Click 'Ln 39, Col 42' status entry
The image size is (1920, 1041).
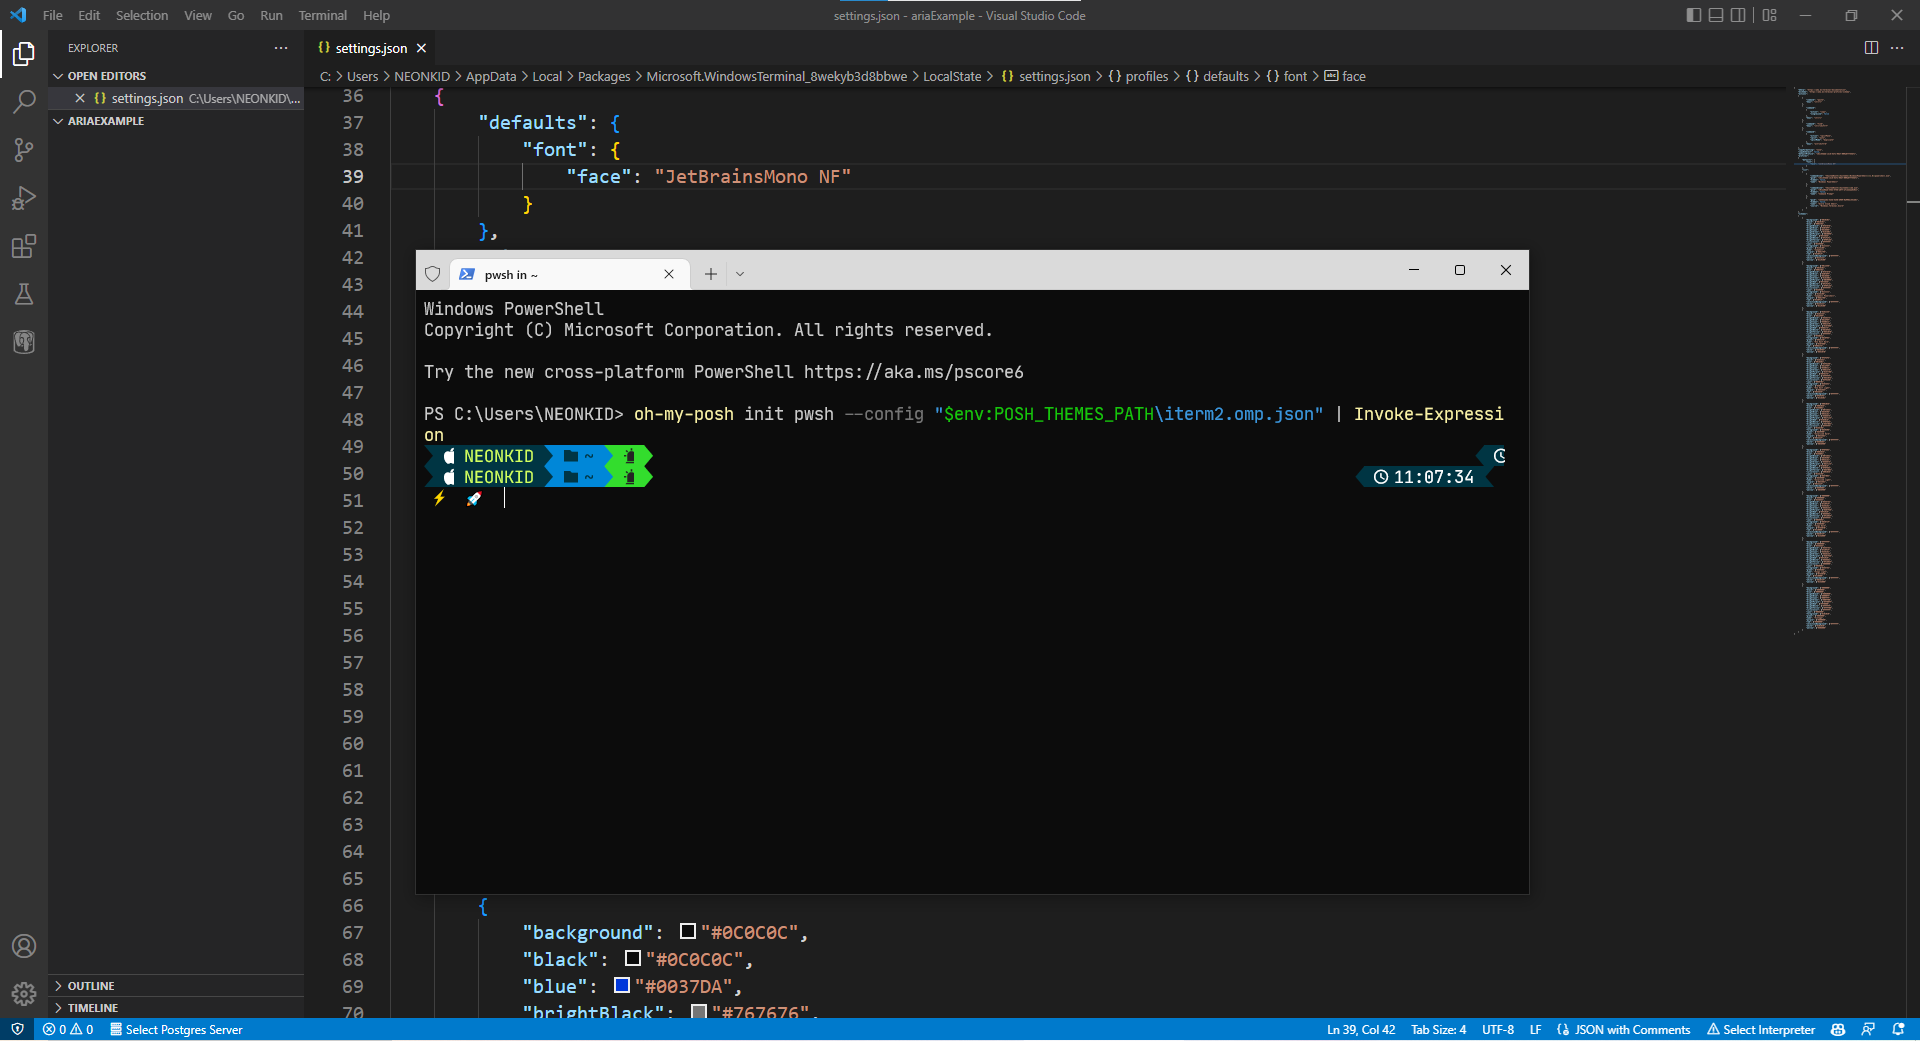(x=1361, y=1029)
